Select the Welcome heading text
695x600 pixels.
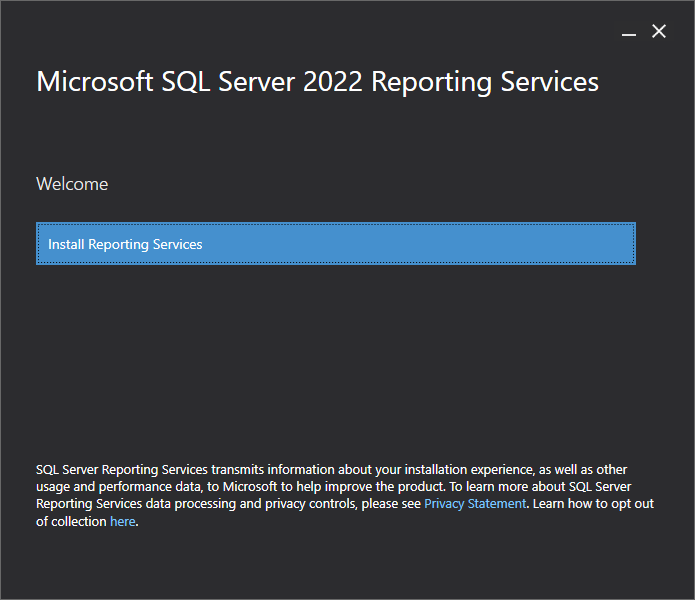click(72, 184)
